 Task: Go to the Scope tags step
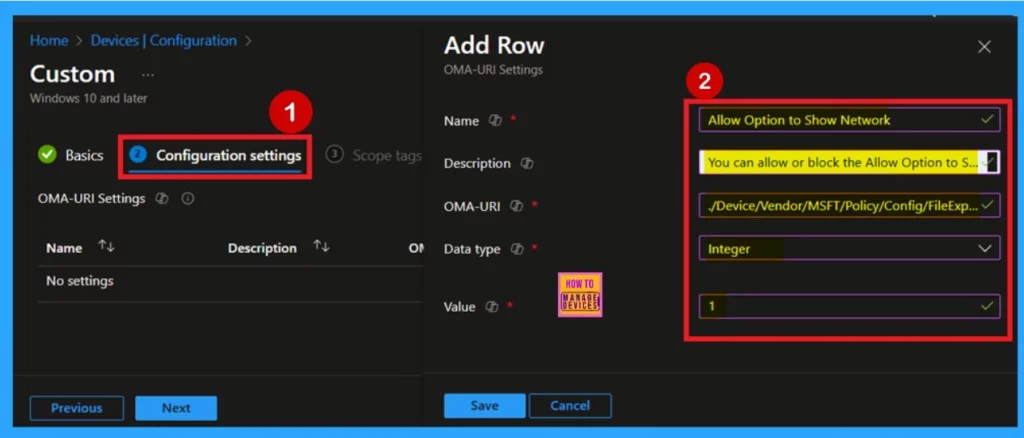click(374, 155)
